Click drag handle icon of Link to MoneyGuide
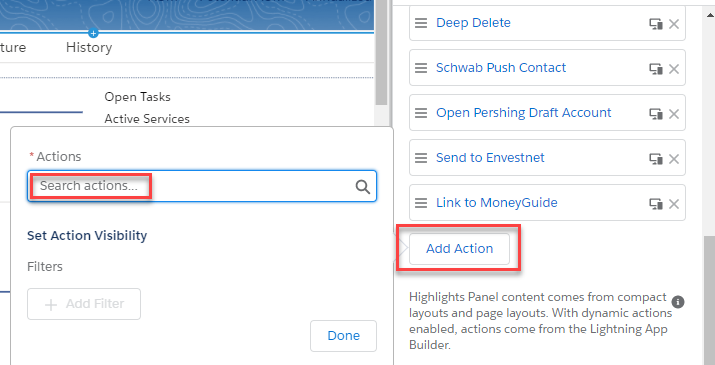 (x=421, y=203)
